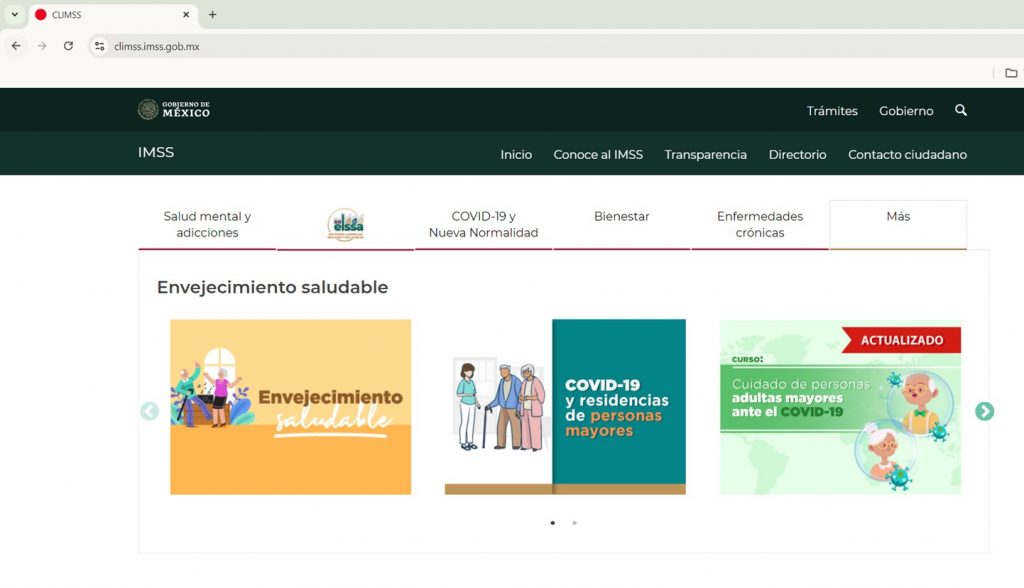
Task: Click the browser forward arrow
Action: tap(42, 46)
